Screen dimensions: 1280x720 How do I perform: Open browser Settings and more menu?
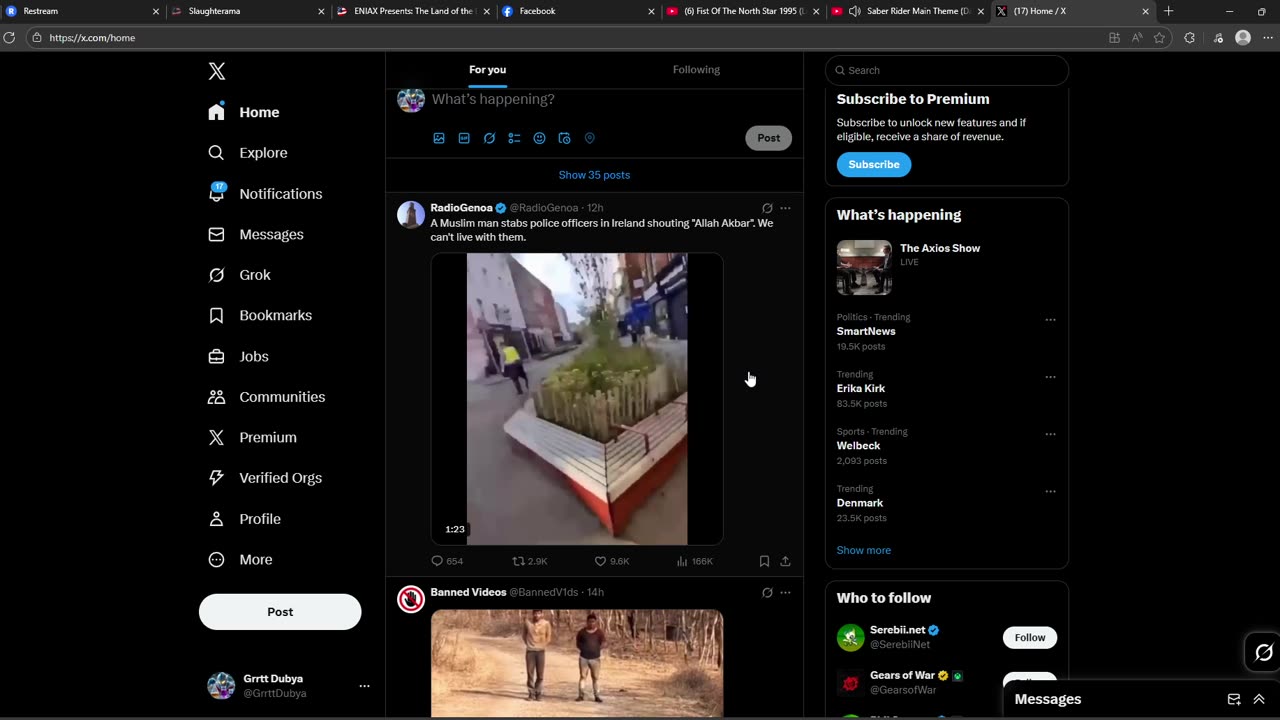pyautogui.click(x=1268, y=38)
